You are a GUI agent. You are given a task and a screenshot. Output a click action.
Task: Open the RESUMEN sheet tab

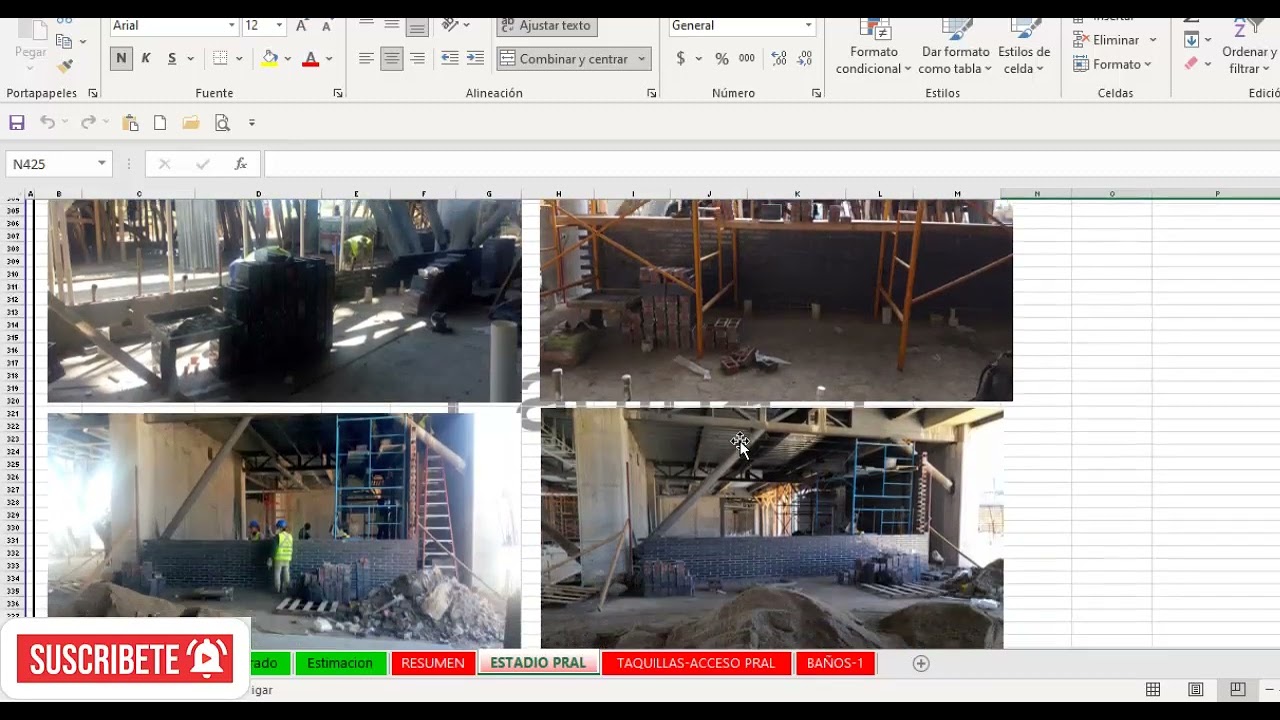coord(433,663)
